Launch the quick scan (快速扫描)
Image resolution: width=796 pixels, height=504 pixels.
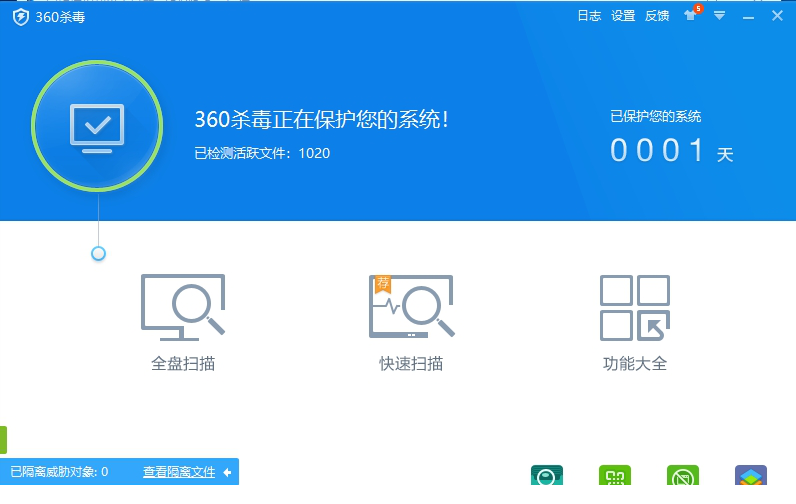tap(411, 323)
